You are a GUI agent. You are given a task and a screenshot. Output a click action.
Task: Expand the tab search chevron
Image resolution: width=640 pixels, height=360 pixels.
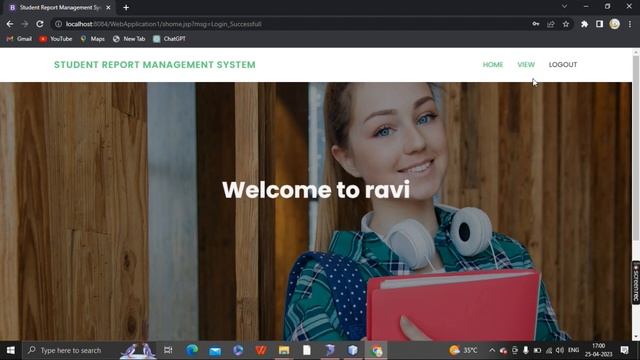564,7
